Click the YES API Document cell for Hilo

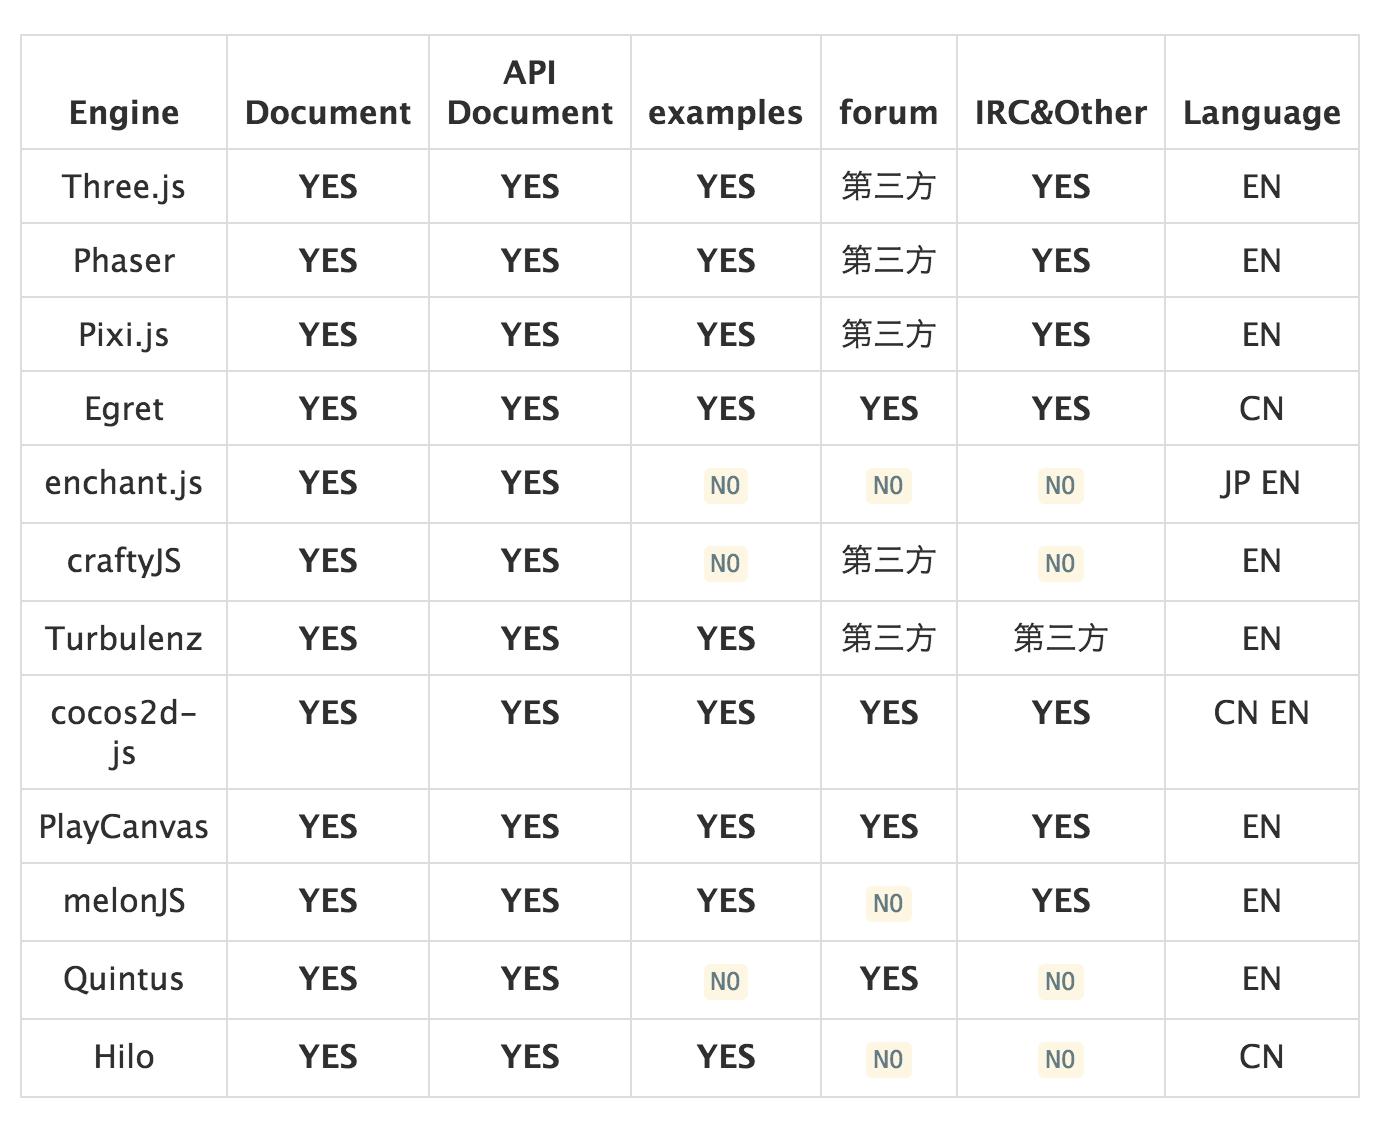tap(530, 1057)
